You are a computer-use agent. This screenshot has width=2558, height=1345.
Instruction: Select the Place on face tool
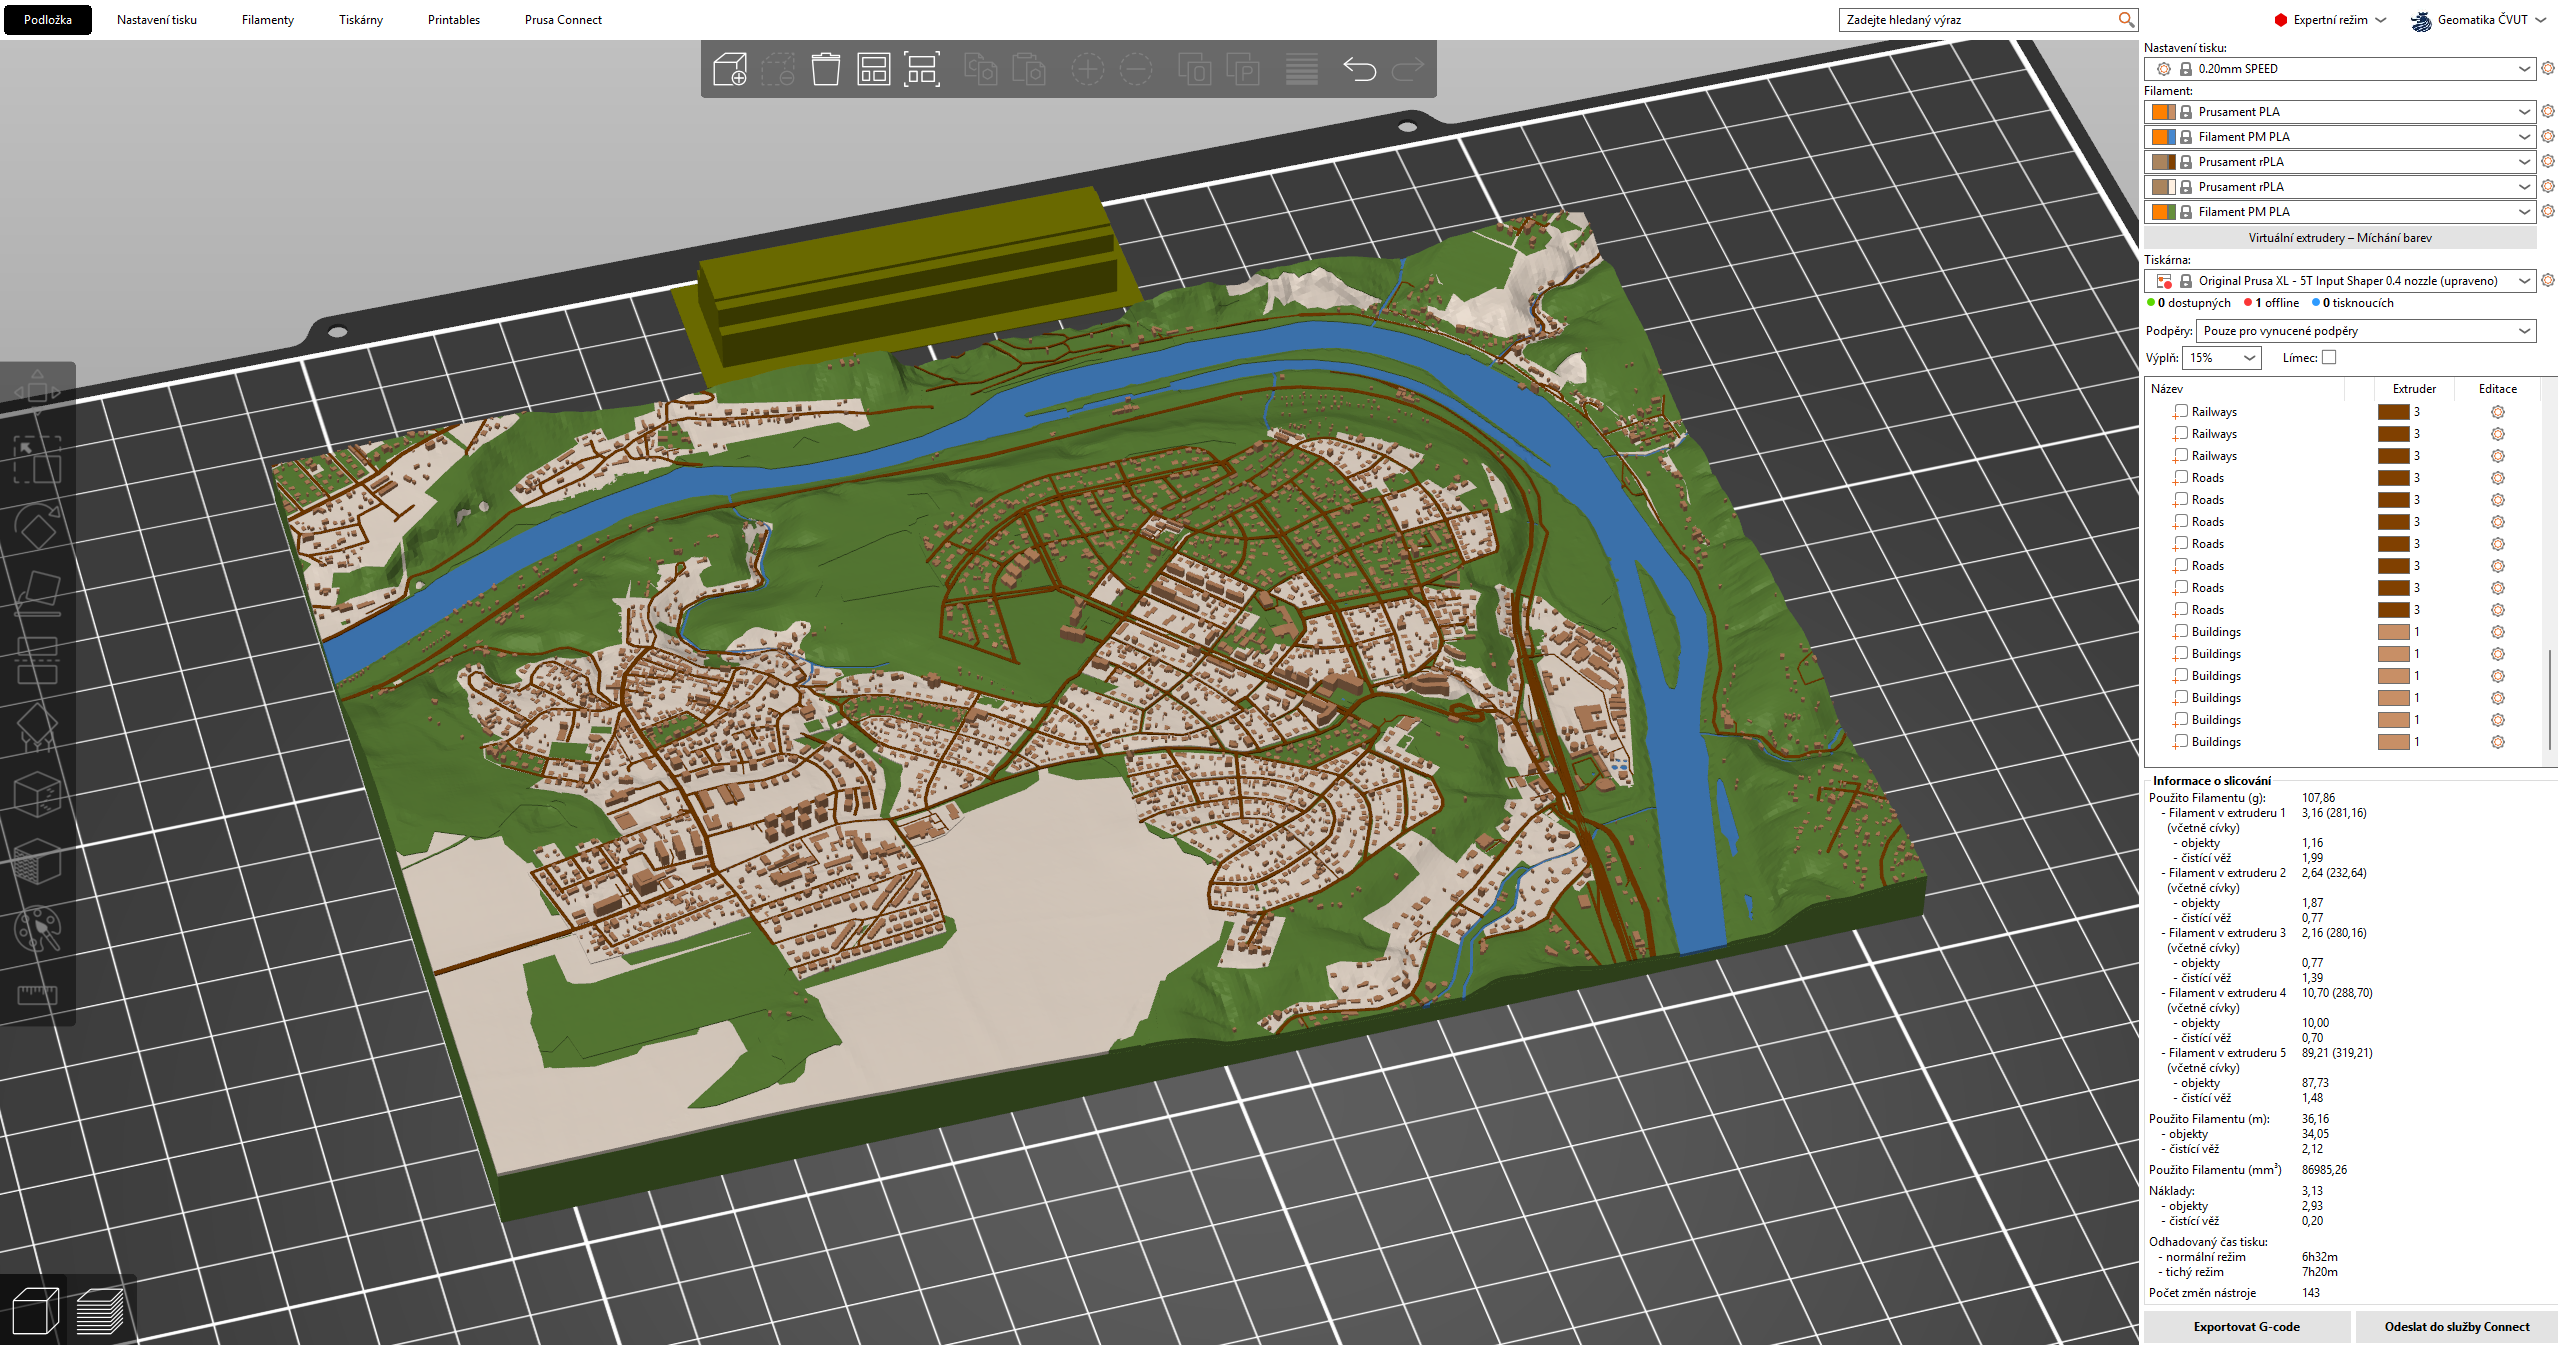[x=37, y=593]
